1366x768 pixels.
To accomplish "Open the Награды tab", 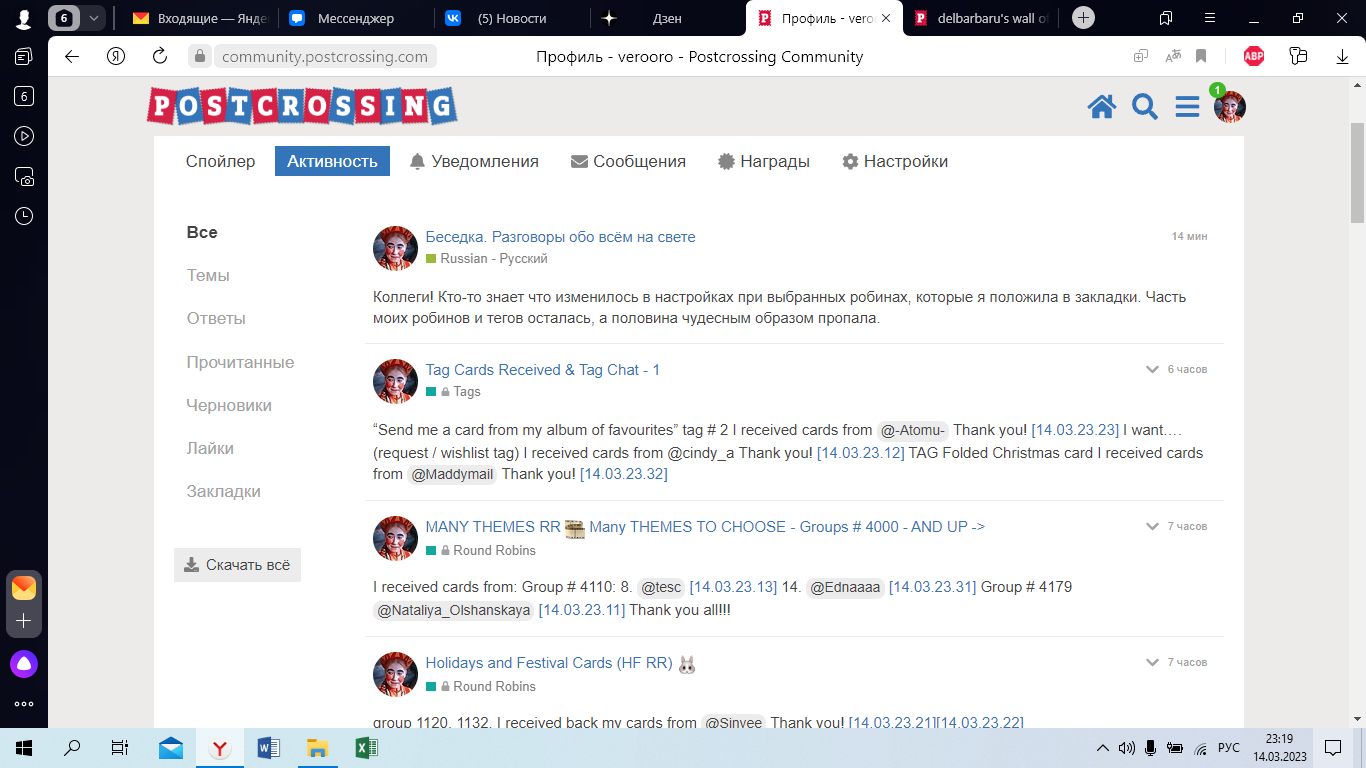I will coord(764,161).
